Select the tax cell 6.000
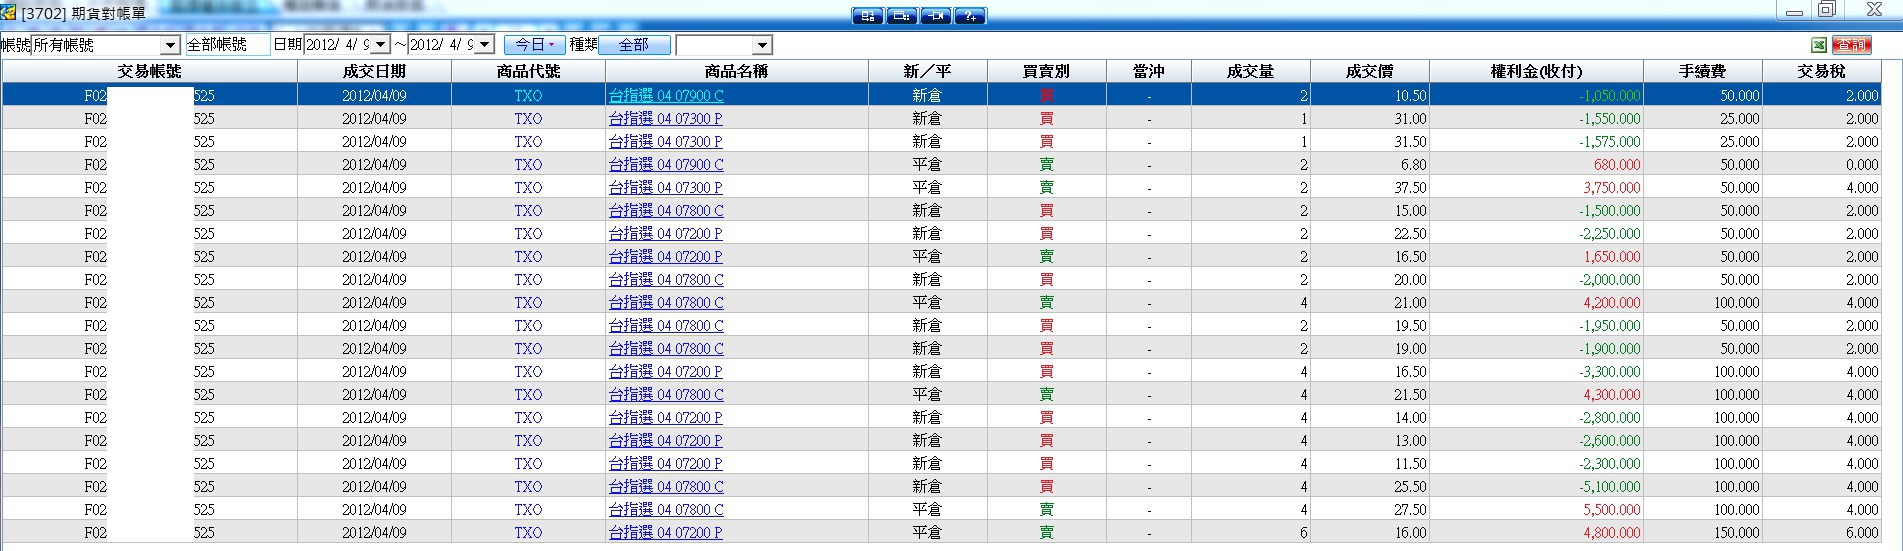The height and width of the screenshot is (551, 1903). pyautogui.click(x=1821, y=532)
